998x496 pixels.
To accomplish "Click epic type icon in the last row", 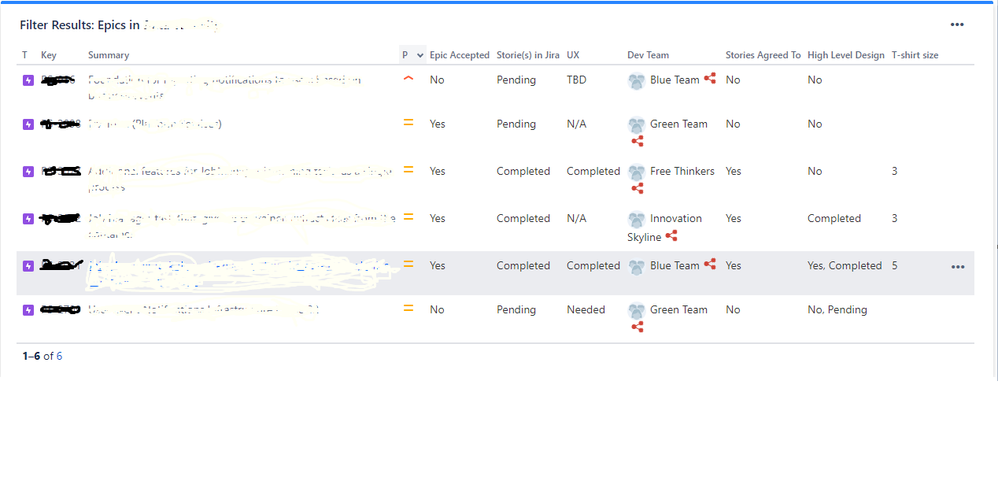I will click(x=27, y=310).
